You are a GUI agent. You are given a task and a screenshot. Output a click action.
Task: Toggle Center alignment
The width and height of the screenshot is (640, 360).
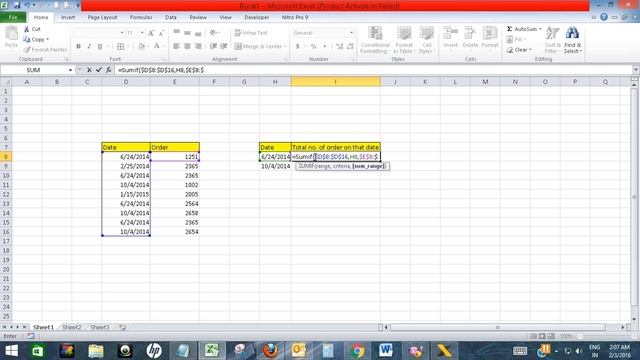tap(187, 47)
